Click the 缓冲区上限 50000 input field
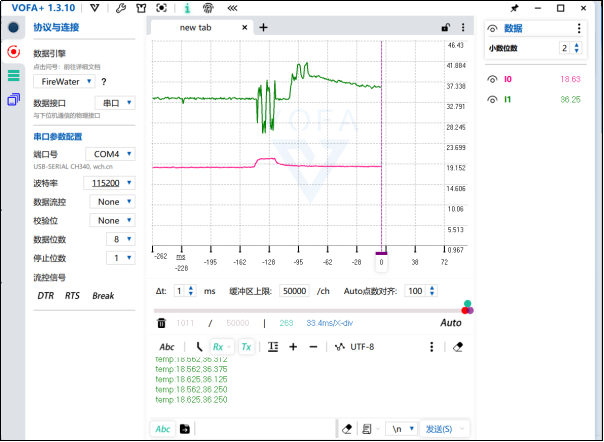The image size is (604, 442). pyautogui.click(x=294, y=291)
